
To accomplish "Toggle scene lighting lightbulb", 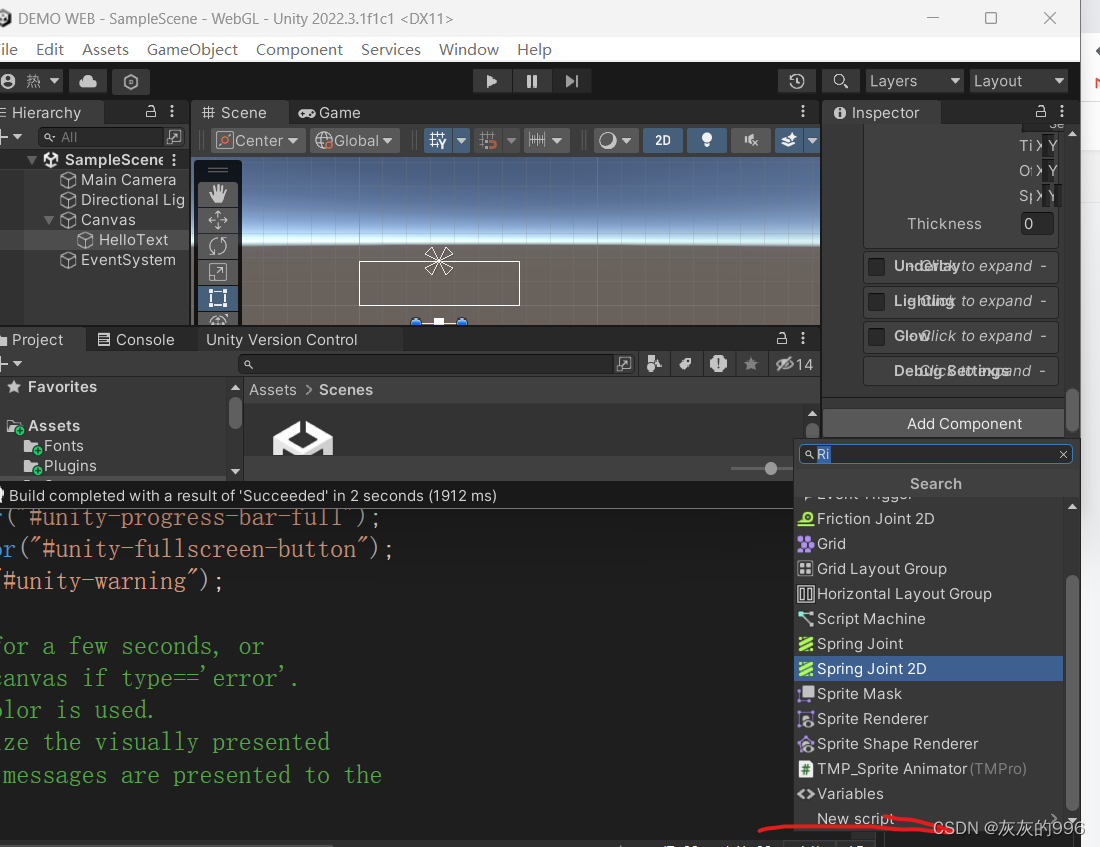I will [x=707, y=140].
